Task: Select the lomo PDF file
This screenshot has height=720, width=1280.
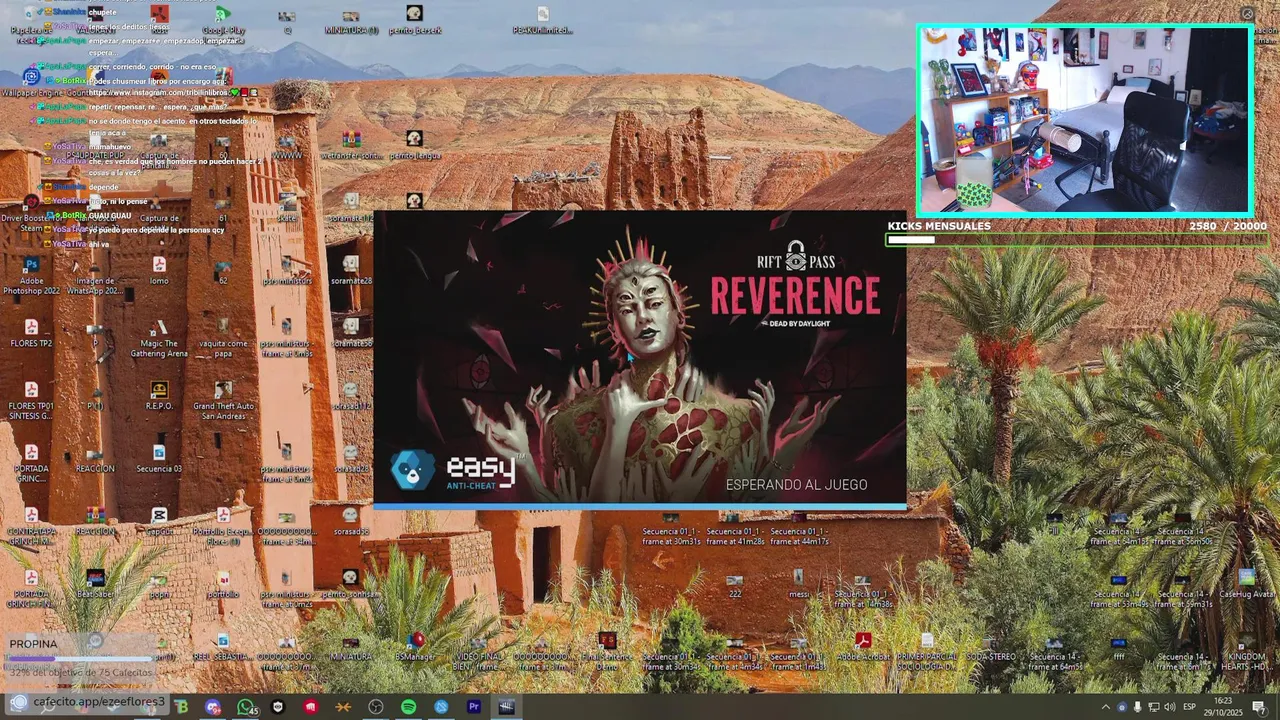Action: 159,271
